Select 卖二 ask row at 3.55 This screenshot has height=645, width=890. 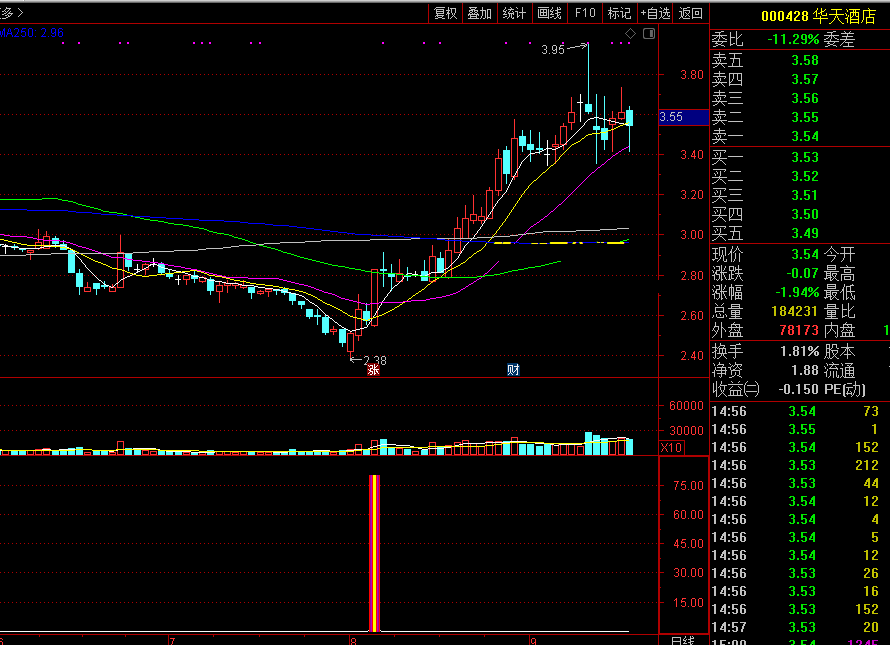pyautogui.click(x=800, y=117)
